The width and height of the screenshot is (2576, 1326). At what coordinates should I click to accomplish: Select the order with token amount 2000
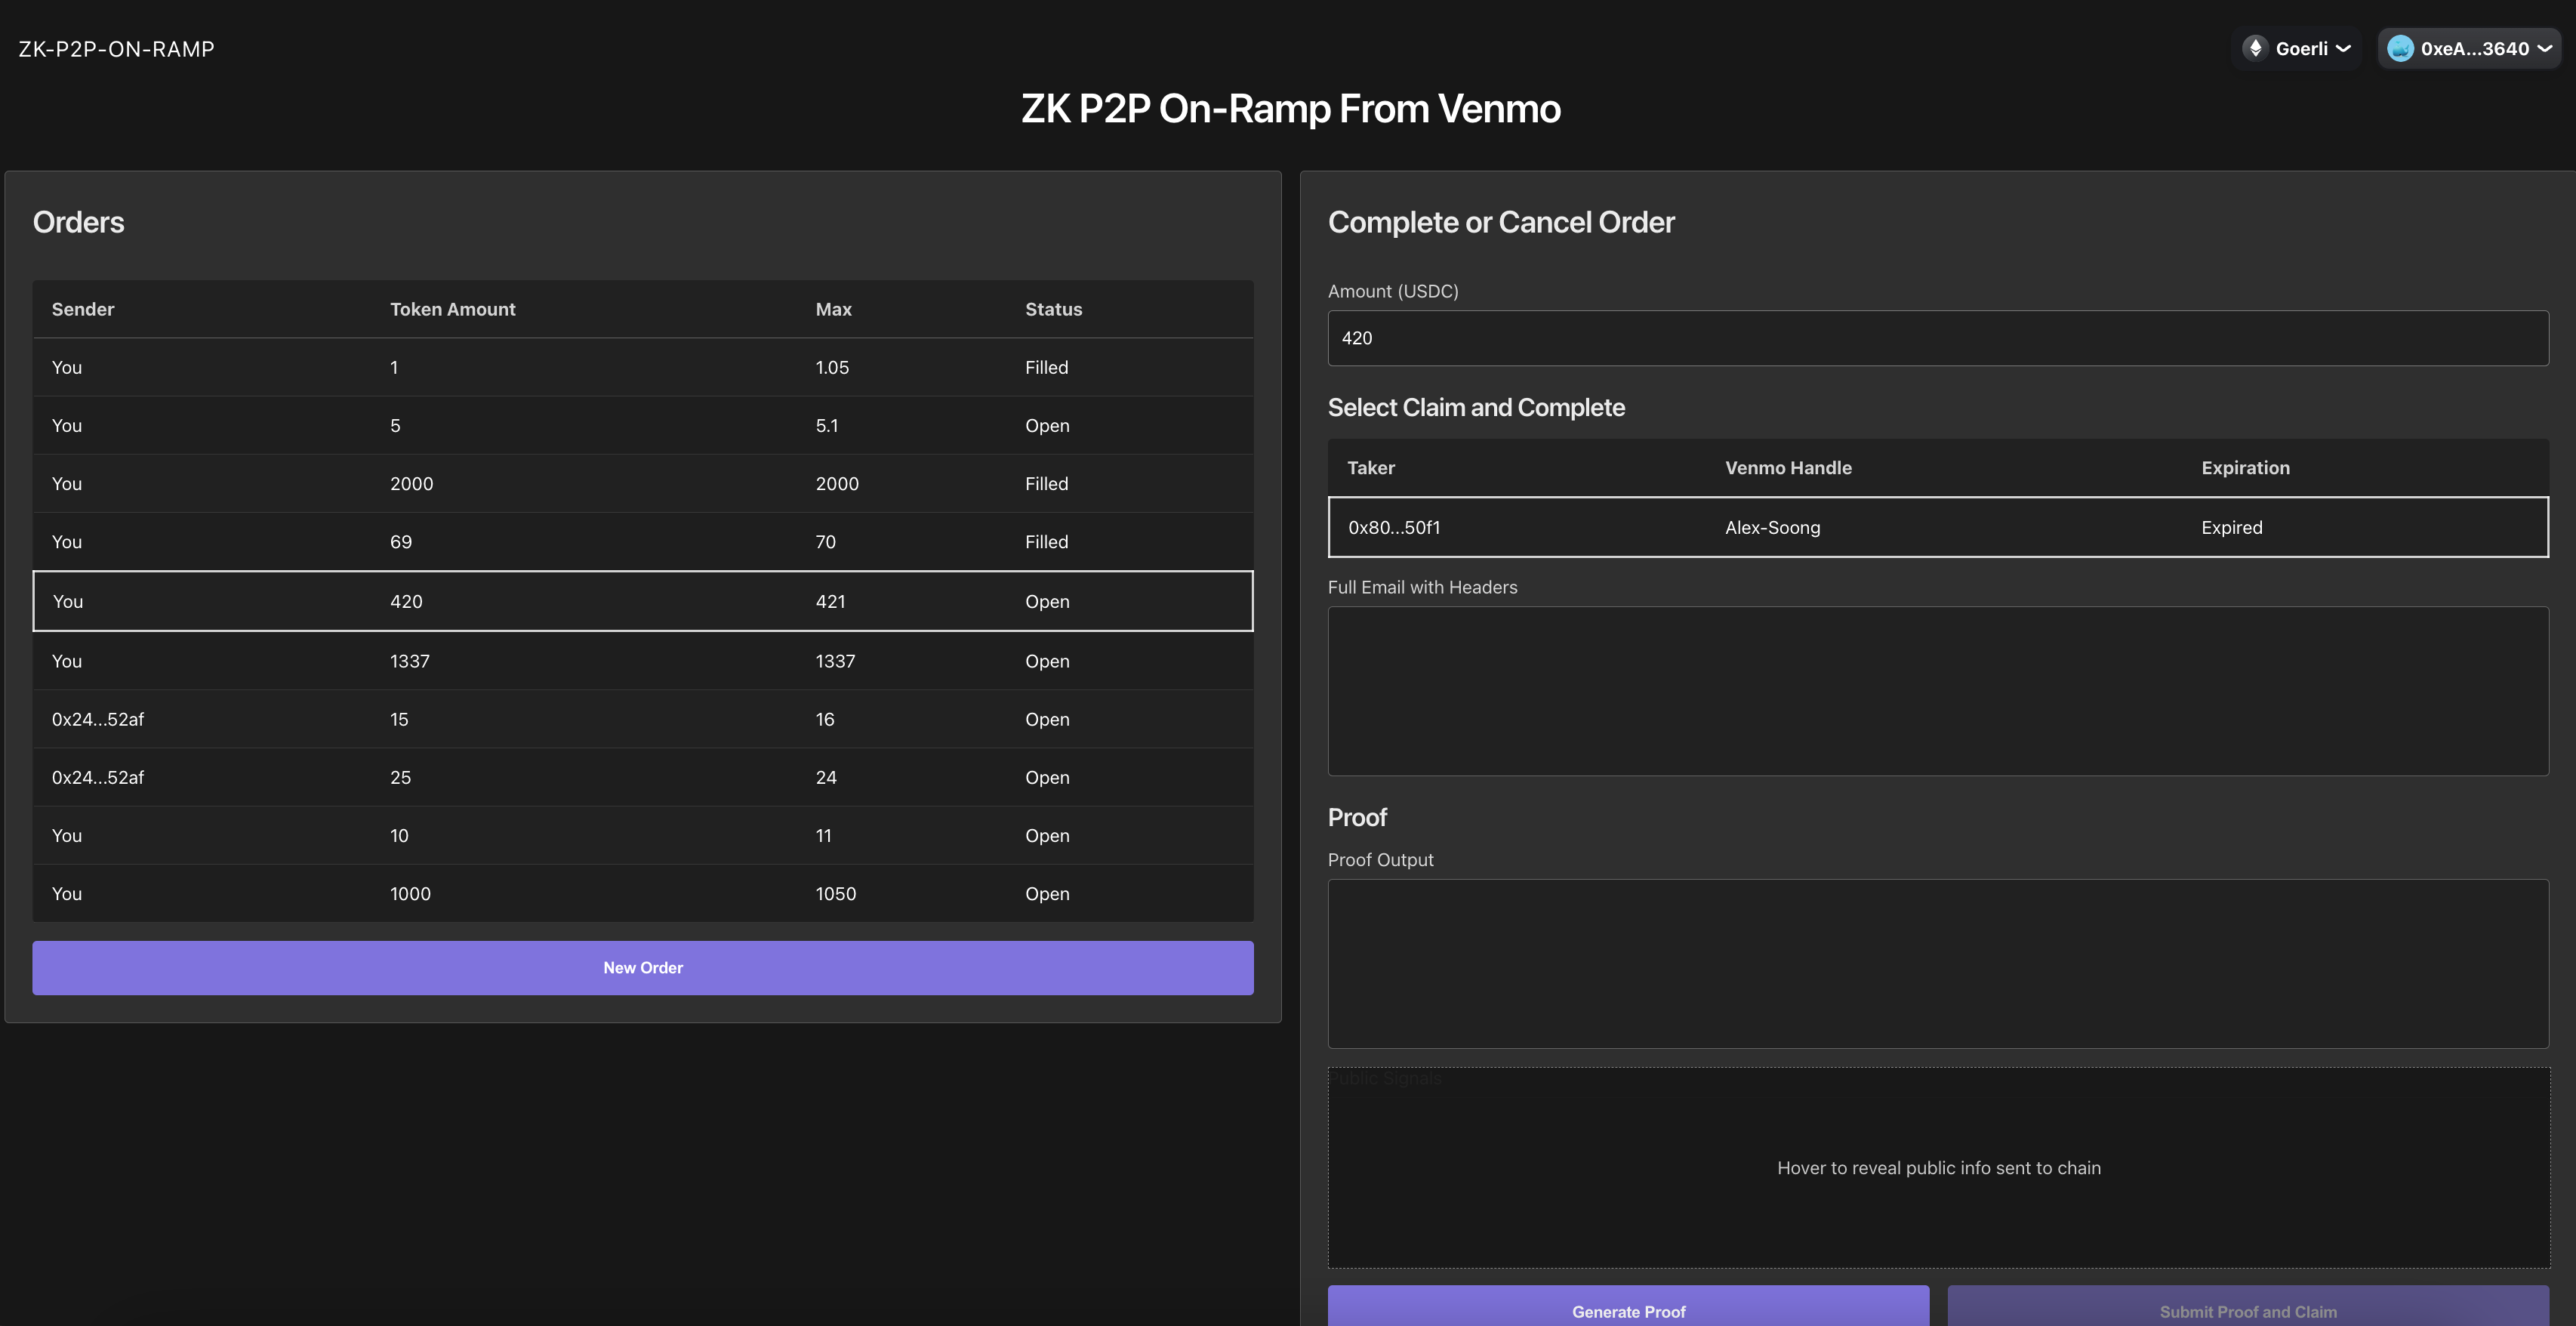642,484
